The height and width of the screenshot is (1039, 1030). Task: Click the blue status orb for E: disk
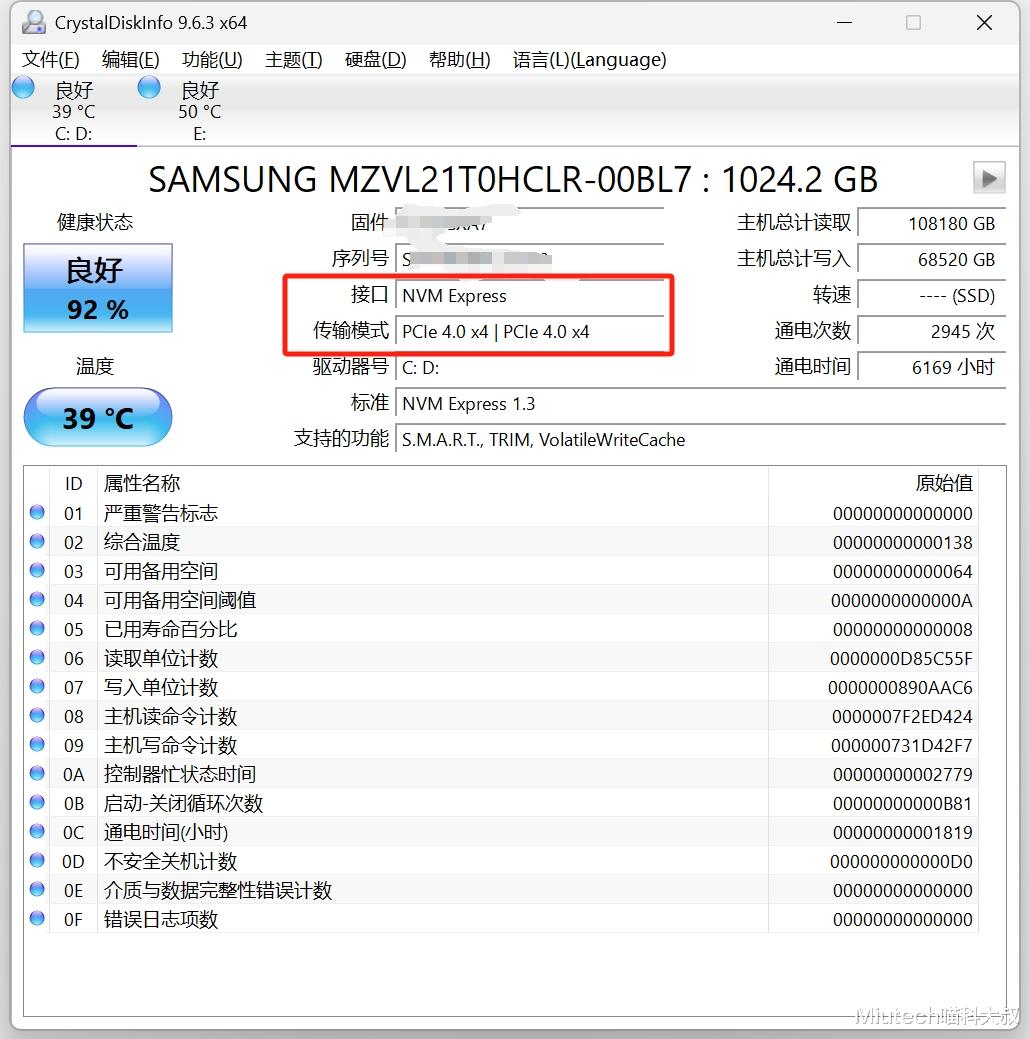point(149,87)
